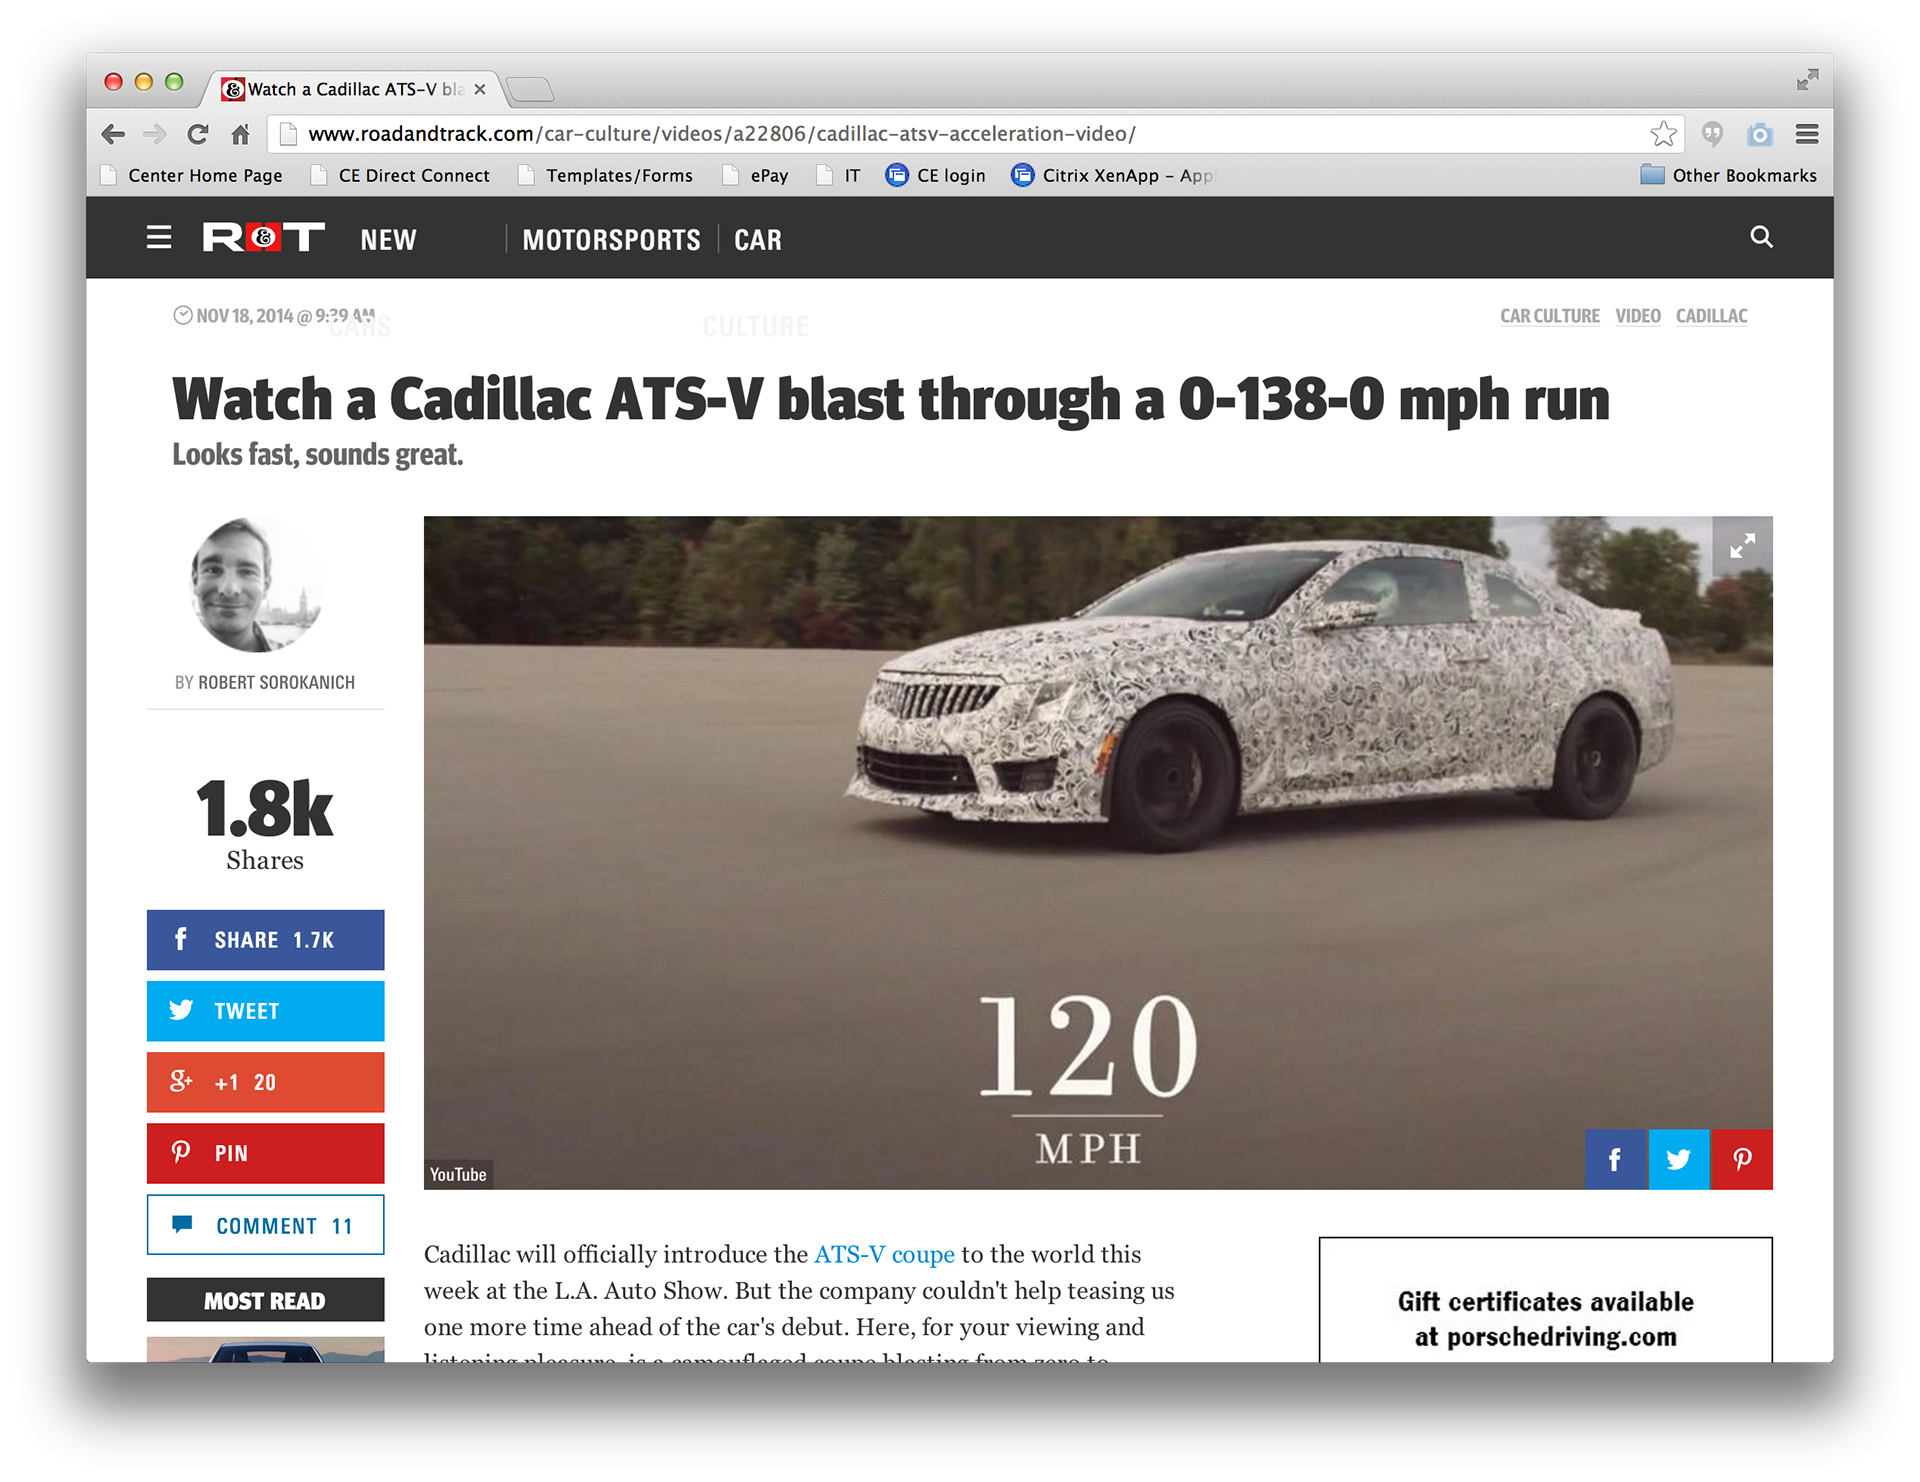Click the TWEET button
Screen dimensions: 1920x1482
(x=265, y=1011)
